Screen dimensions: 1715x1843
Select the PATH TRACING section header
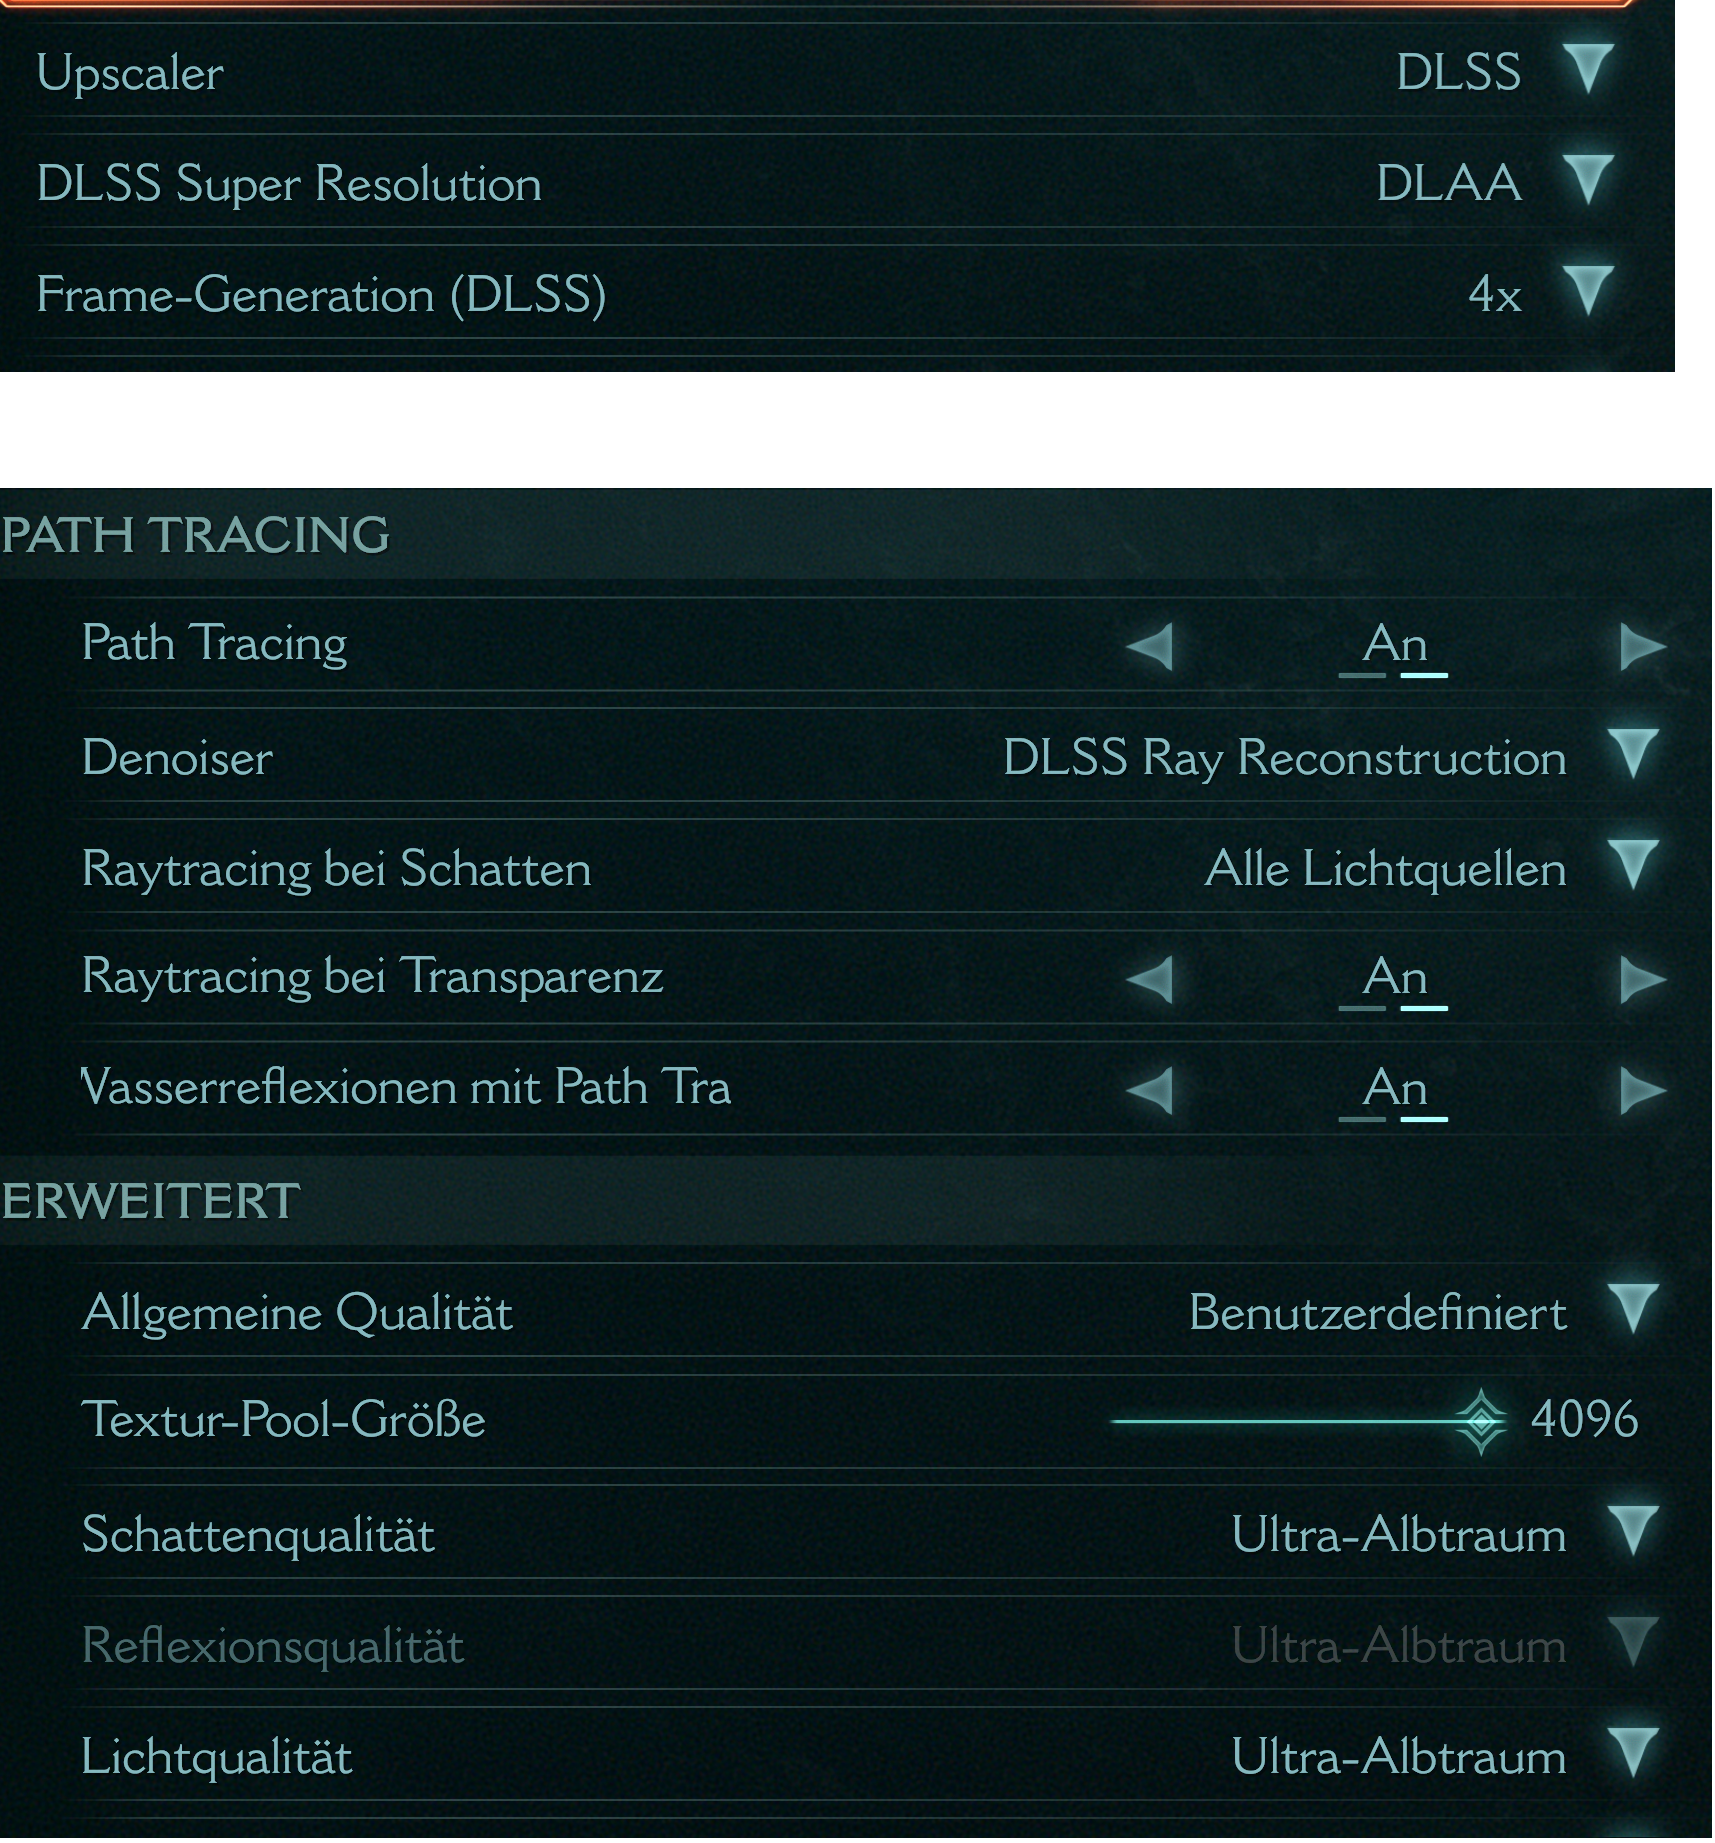point(196,534)
